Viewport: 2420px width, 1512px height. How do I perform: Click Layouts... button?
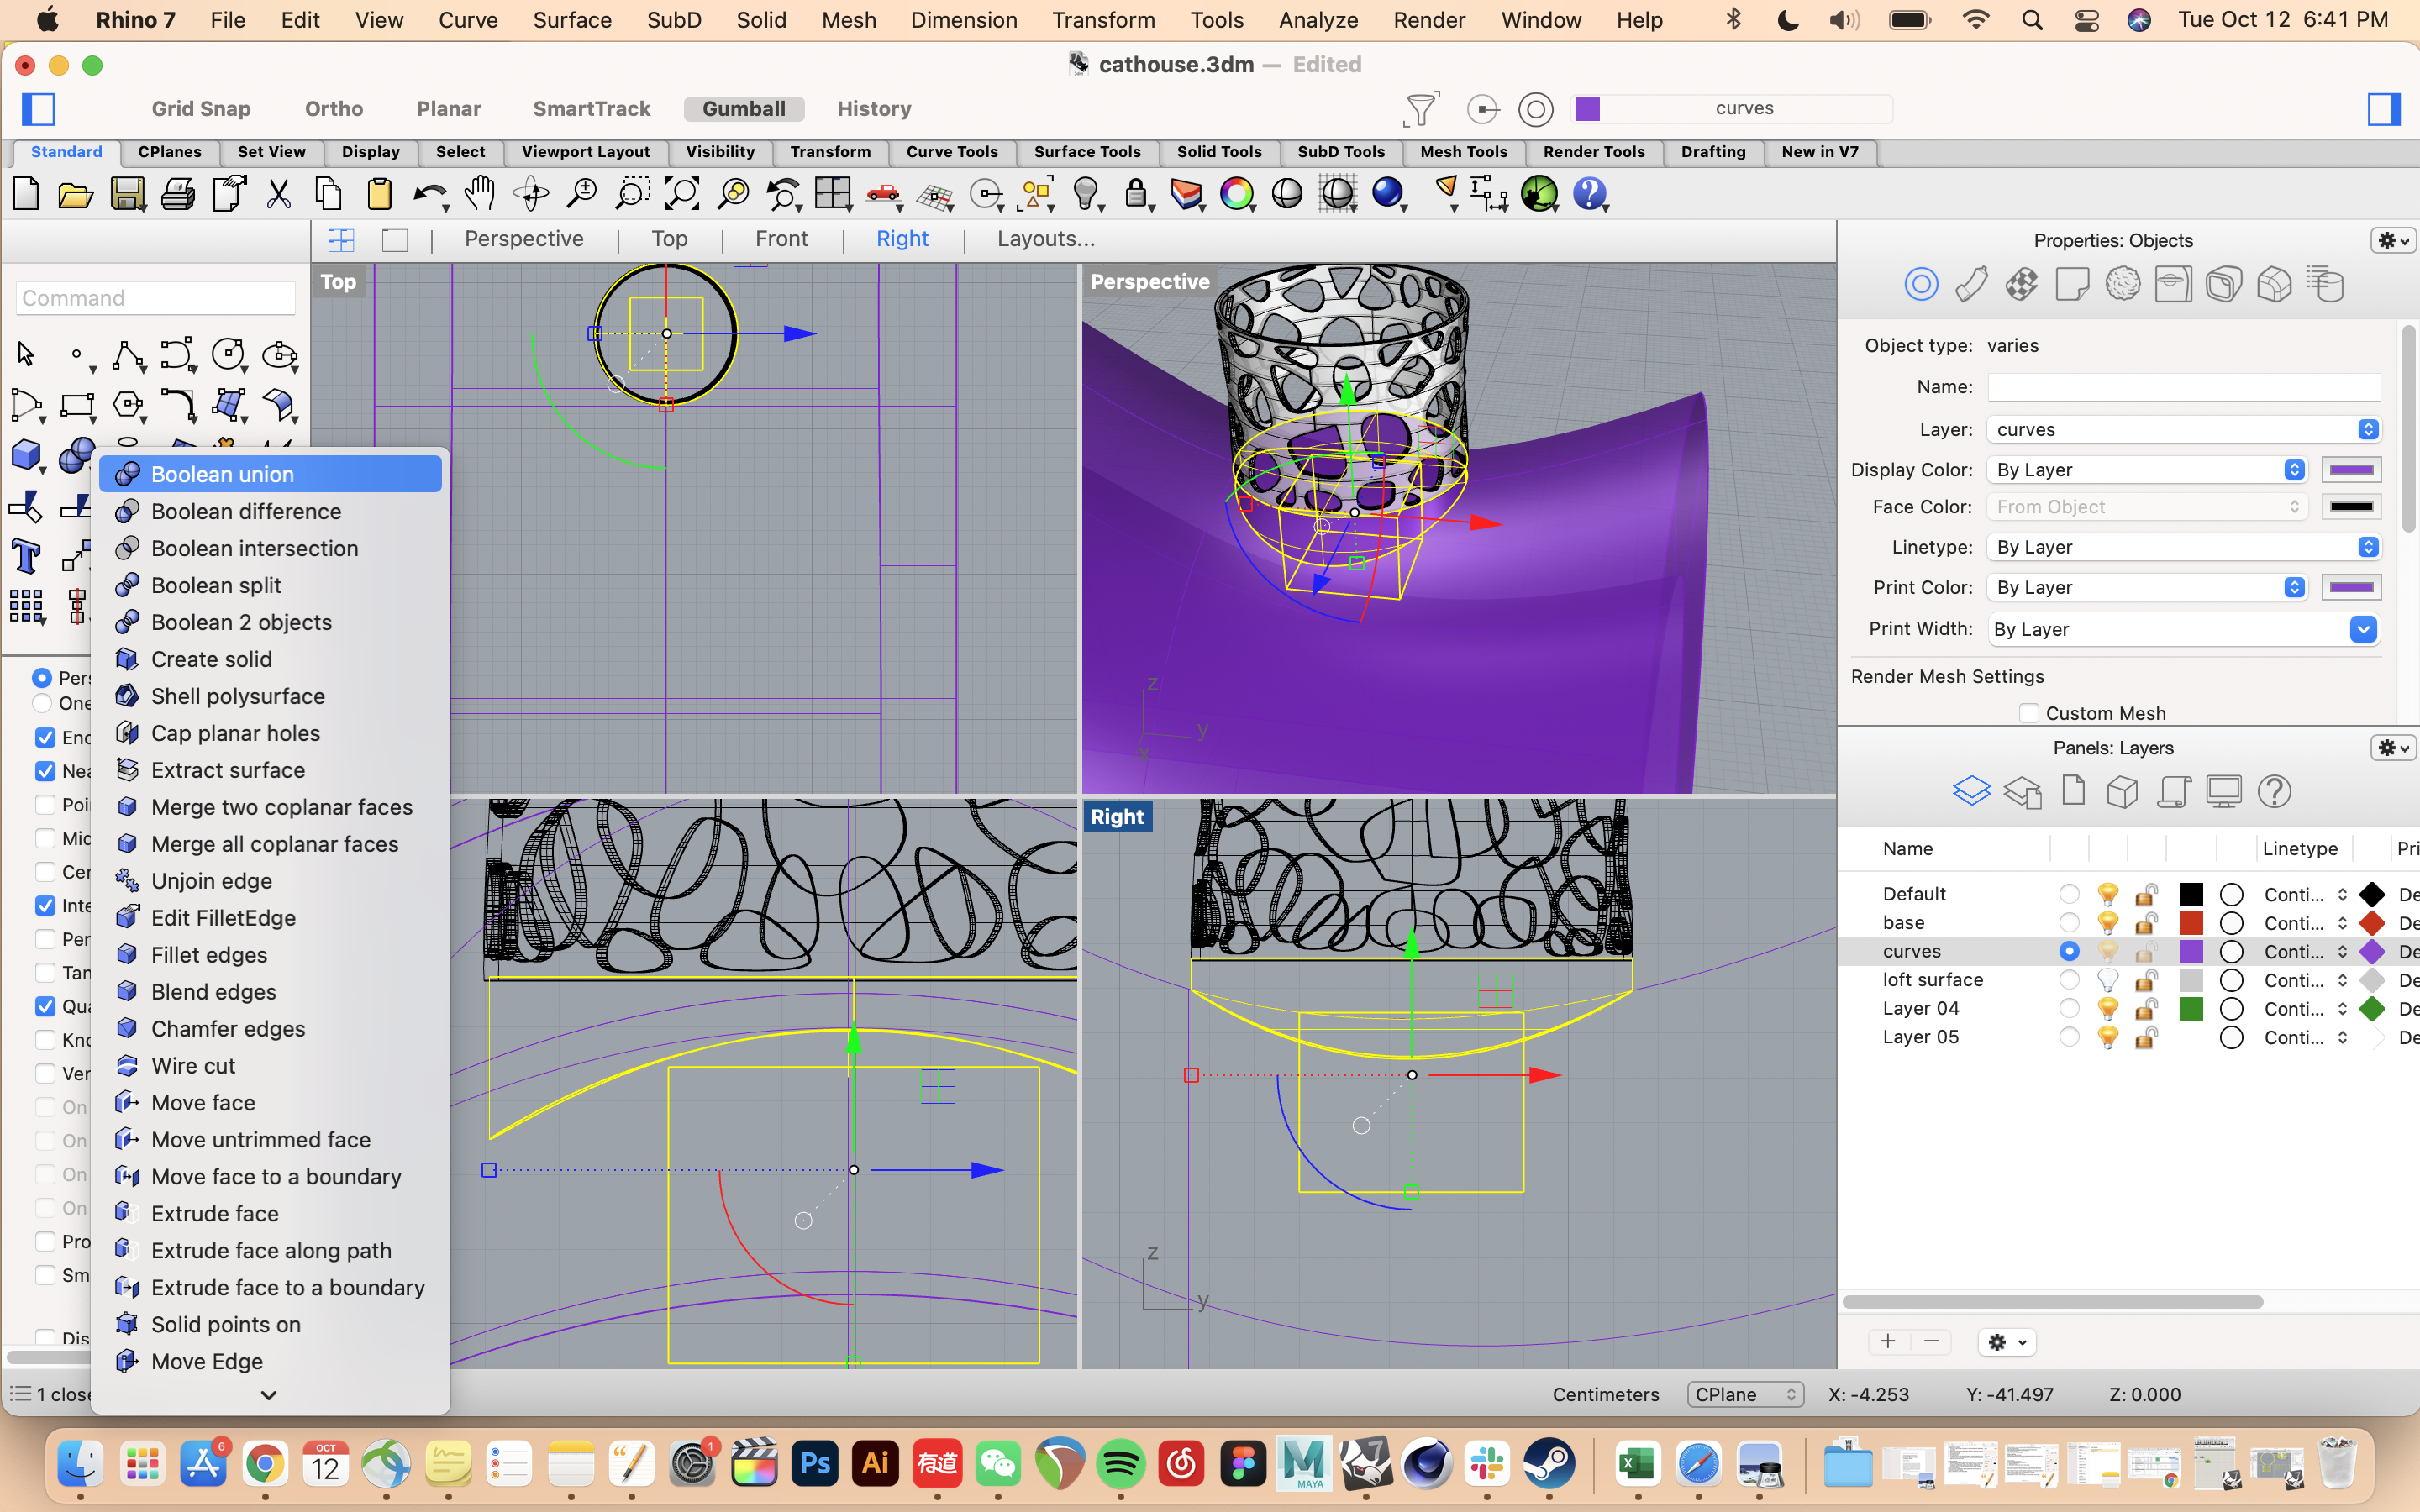1046,239
